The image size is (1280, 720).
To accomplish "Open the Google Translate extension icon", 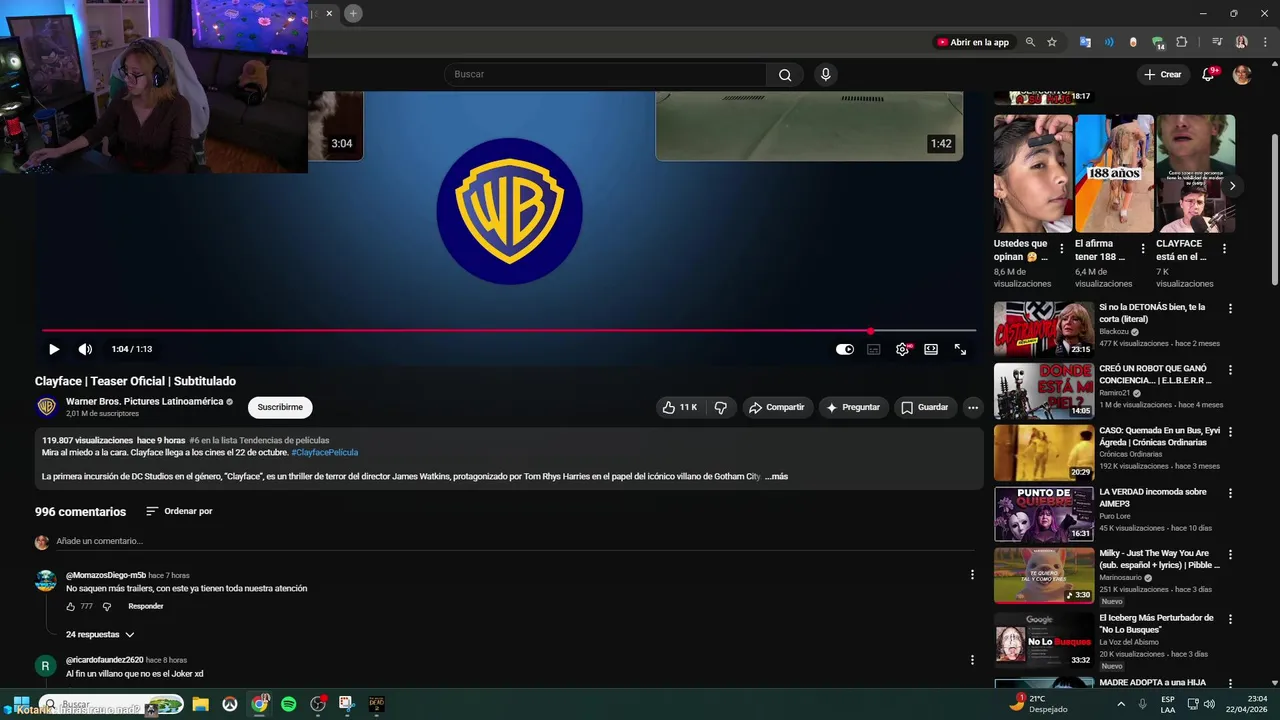I will point(1085,42).
